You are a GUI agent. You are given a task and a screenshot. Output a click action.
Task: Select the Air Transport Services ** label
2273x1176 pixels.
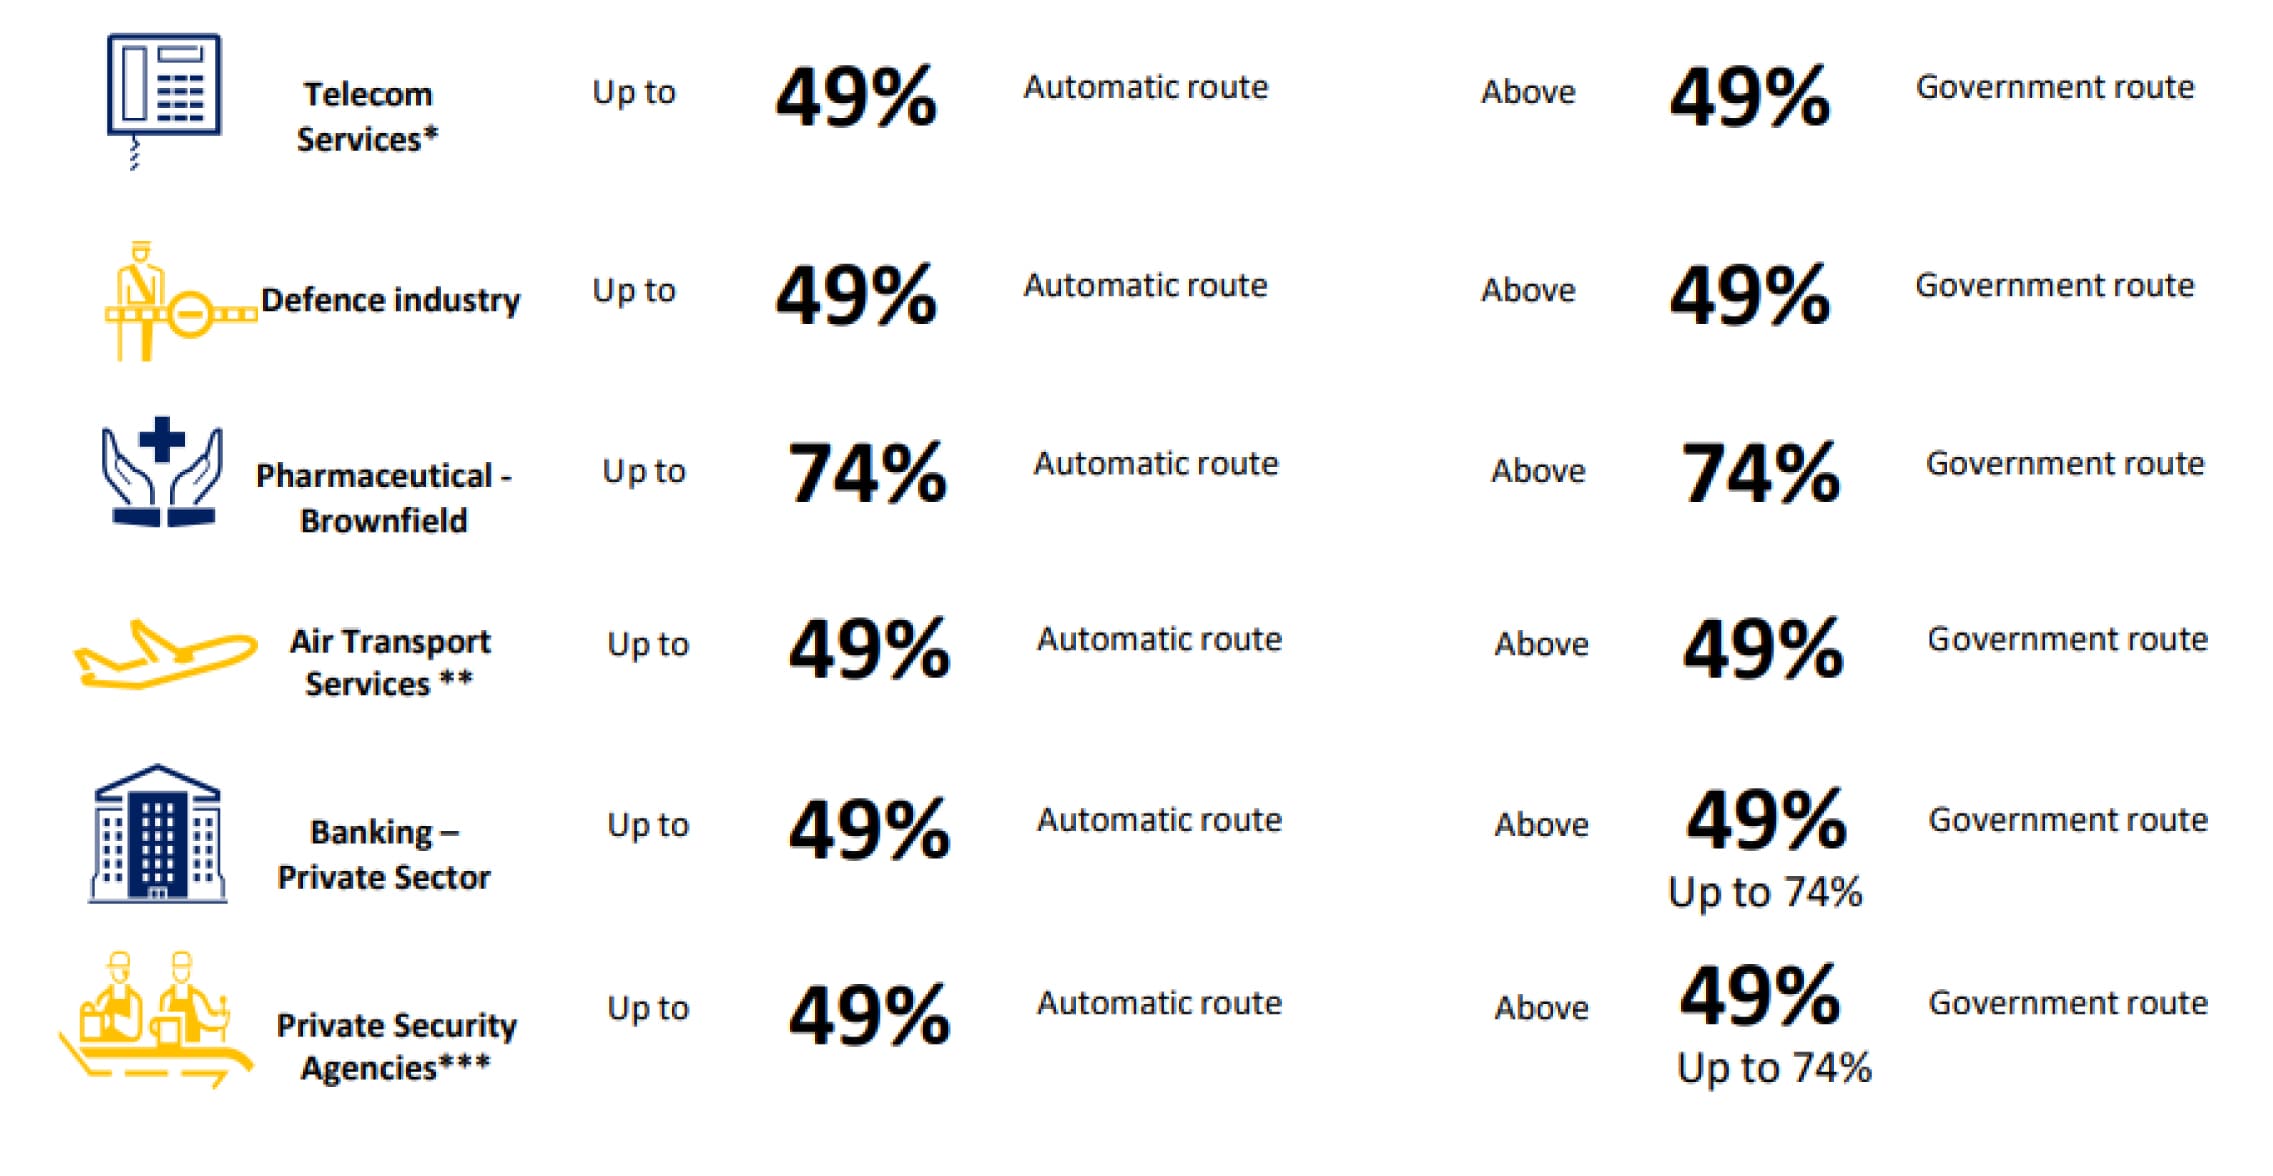[x=390, y=662]
